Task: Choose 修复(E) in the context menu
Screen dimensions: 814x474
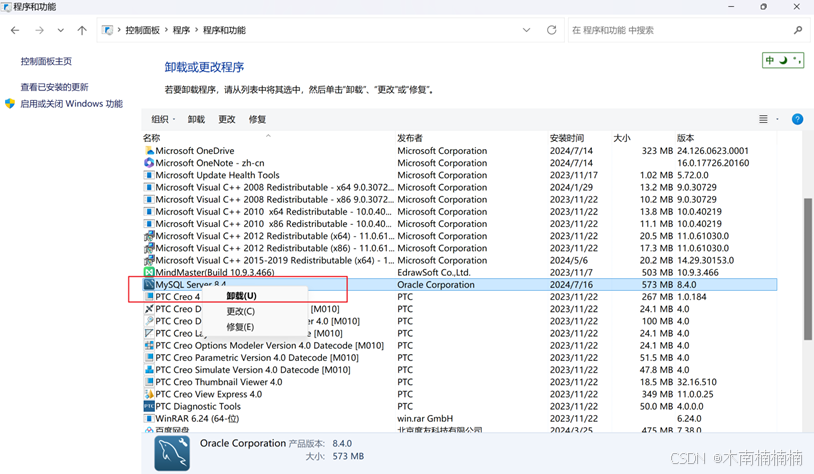Action: [x=240, y=327]
